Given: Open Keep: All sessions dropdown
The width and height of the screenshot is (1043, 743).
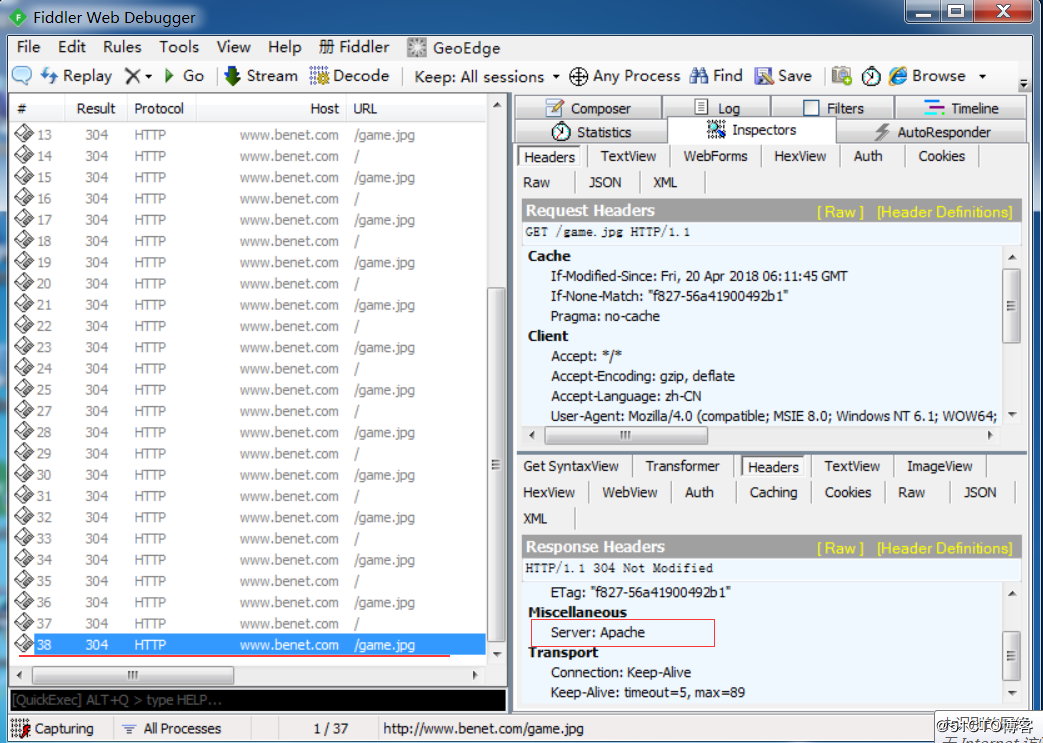Looking at the screenshot, I should (x=487, y=76).
